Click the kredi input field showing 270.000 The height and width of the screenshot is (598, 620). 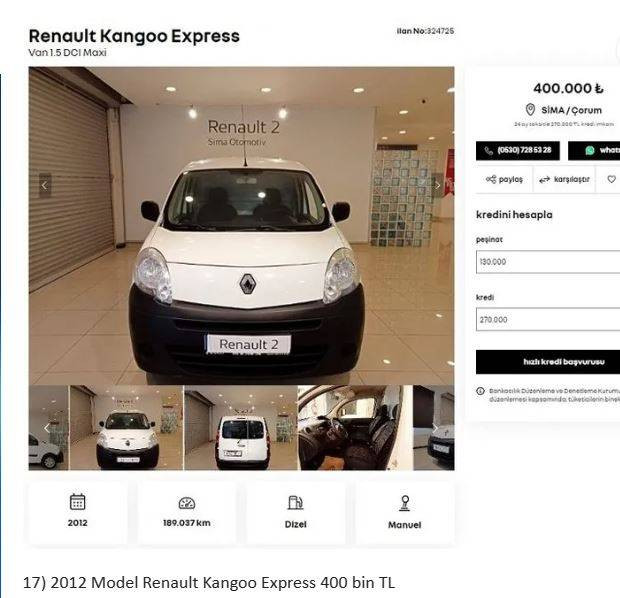pyautogui.click(x=548, y=319)
